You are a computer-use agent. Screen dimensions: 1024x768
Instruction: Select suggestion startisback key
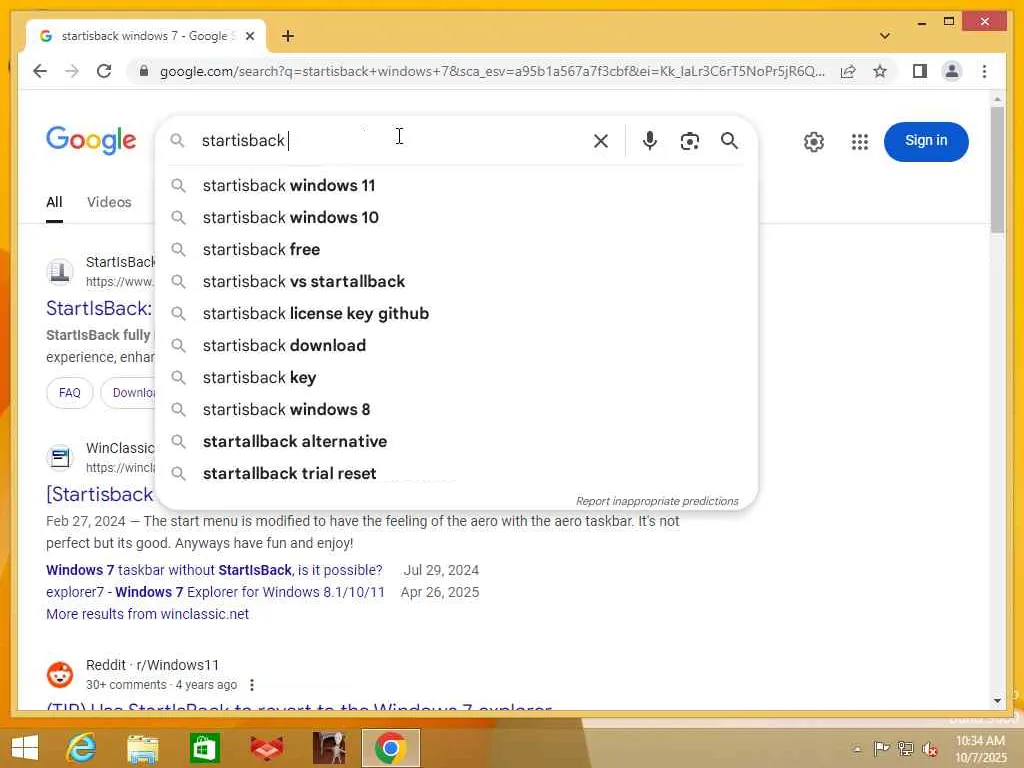coord(457,377)
